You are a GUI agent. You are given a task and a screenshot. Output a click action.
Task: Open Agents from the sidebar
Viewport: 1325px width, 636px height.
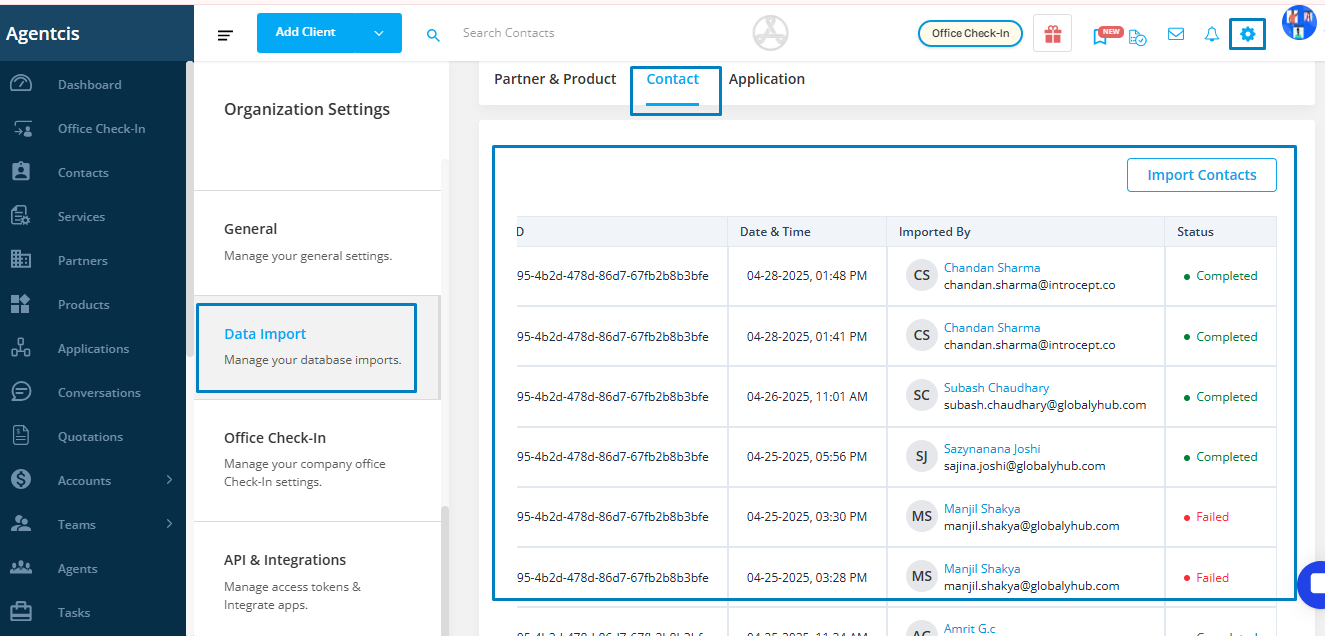tap(77, 569)
